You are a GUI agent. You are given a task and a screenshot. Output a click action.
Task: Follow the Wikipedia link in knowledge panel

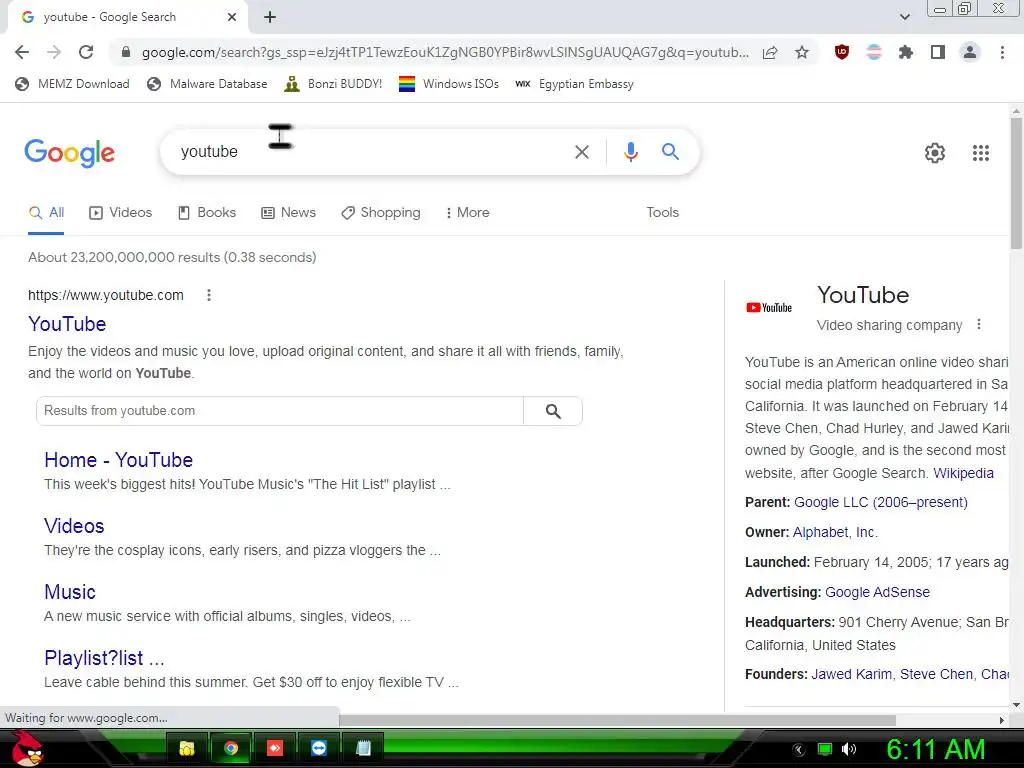pyautogui.click(x=963, y=473)
